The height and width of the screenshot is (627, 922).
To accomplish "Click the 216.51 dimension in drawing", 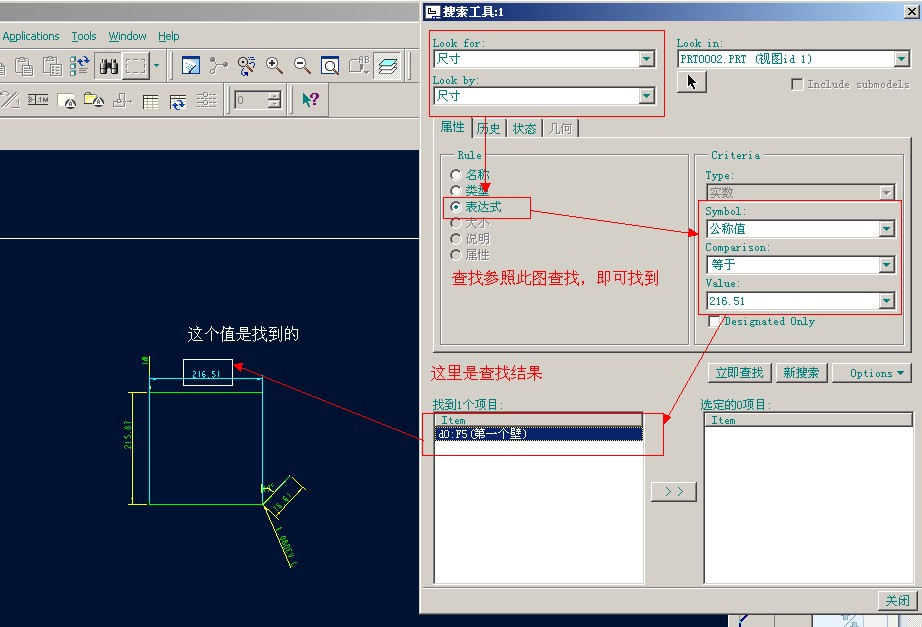I will [206, 374].
